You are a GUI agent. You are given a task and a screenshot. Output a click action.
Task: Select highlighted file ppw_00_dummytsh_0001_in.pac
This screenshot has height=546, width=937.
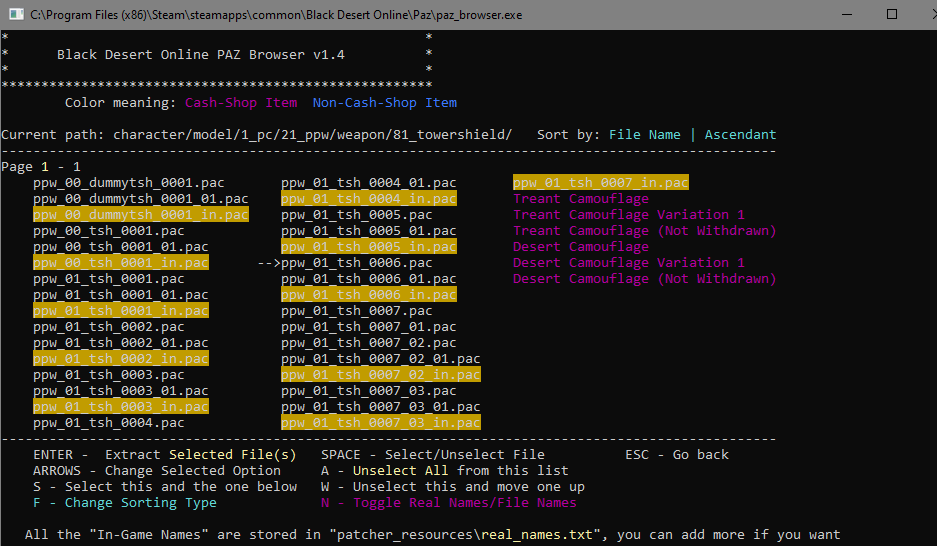tap(140, 215)
